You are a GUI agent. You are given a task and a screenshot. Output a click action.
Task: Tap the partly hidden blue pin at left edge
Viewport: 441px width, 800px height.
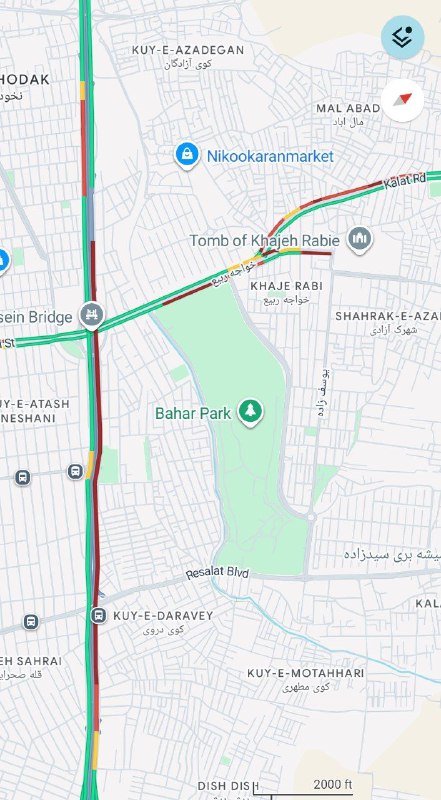[x=3, y=261]
